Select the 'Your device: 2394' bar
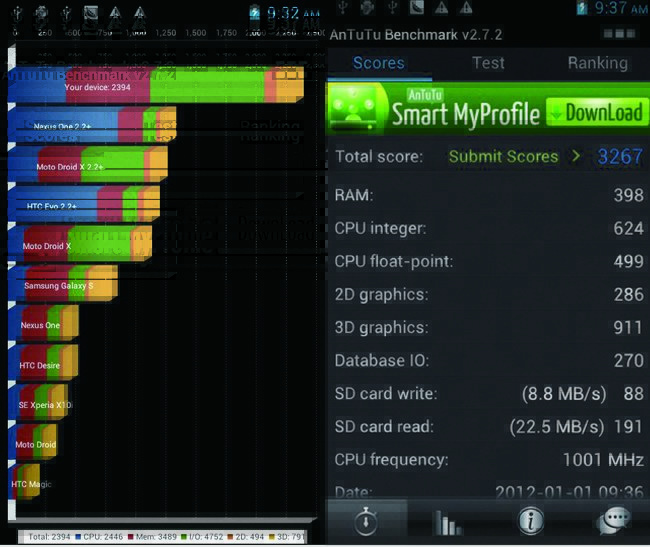Screen dimensions: 650x547 pyautogui.click(x=155, y=87)
